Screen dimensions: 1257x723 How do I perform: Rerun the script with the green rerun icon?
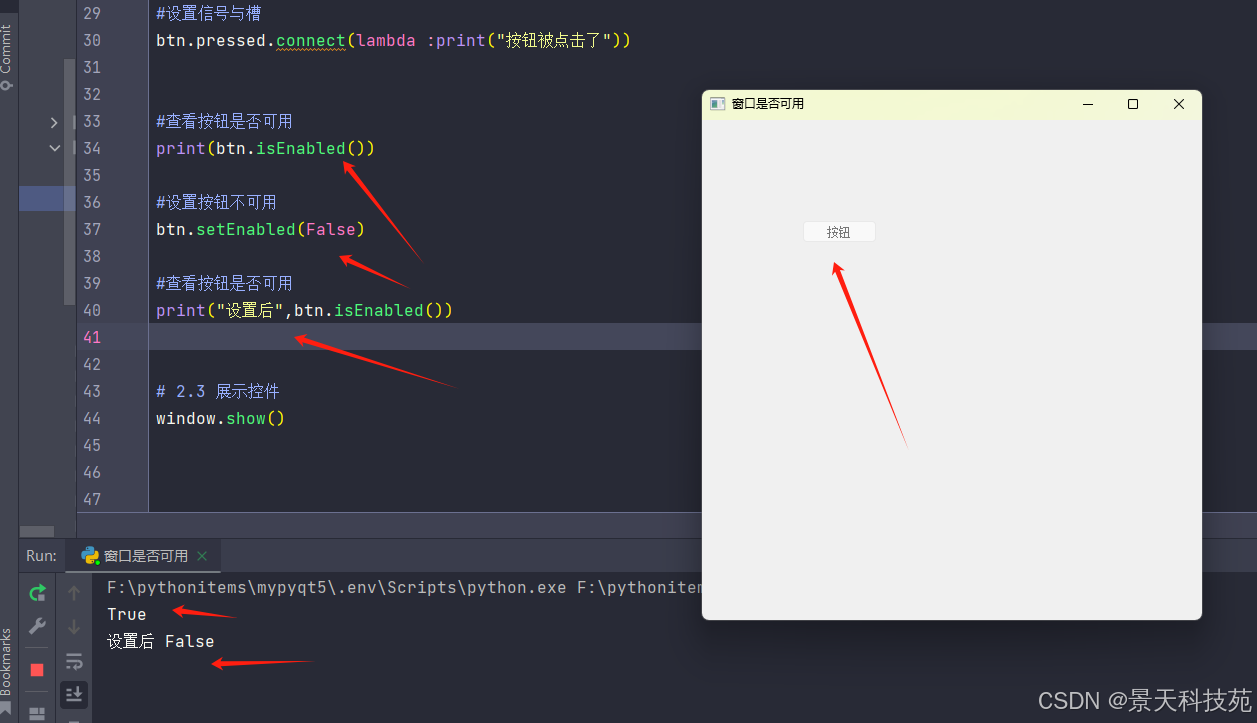[37, 593]
